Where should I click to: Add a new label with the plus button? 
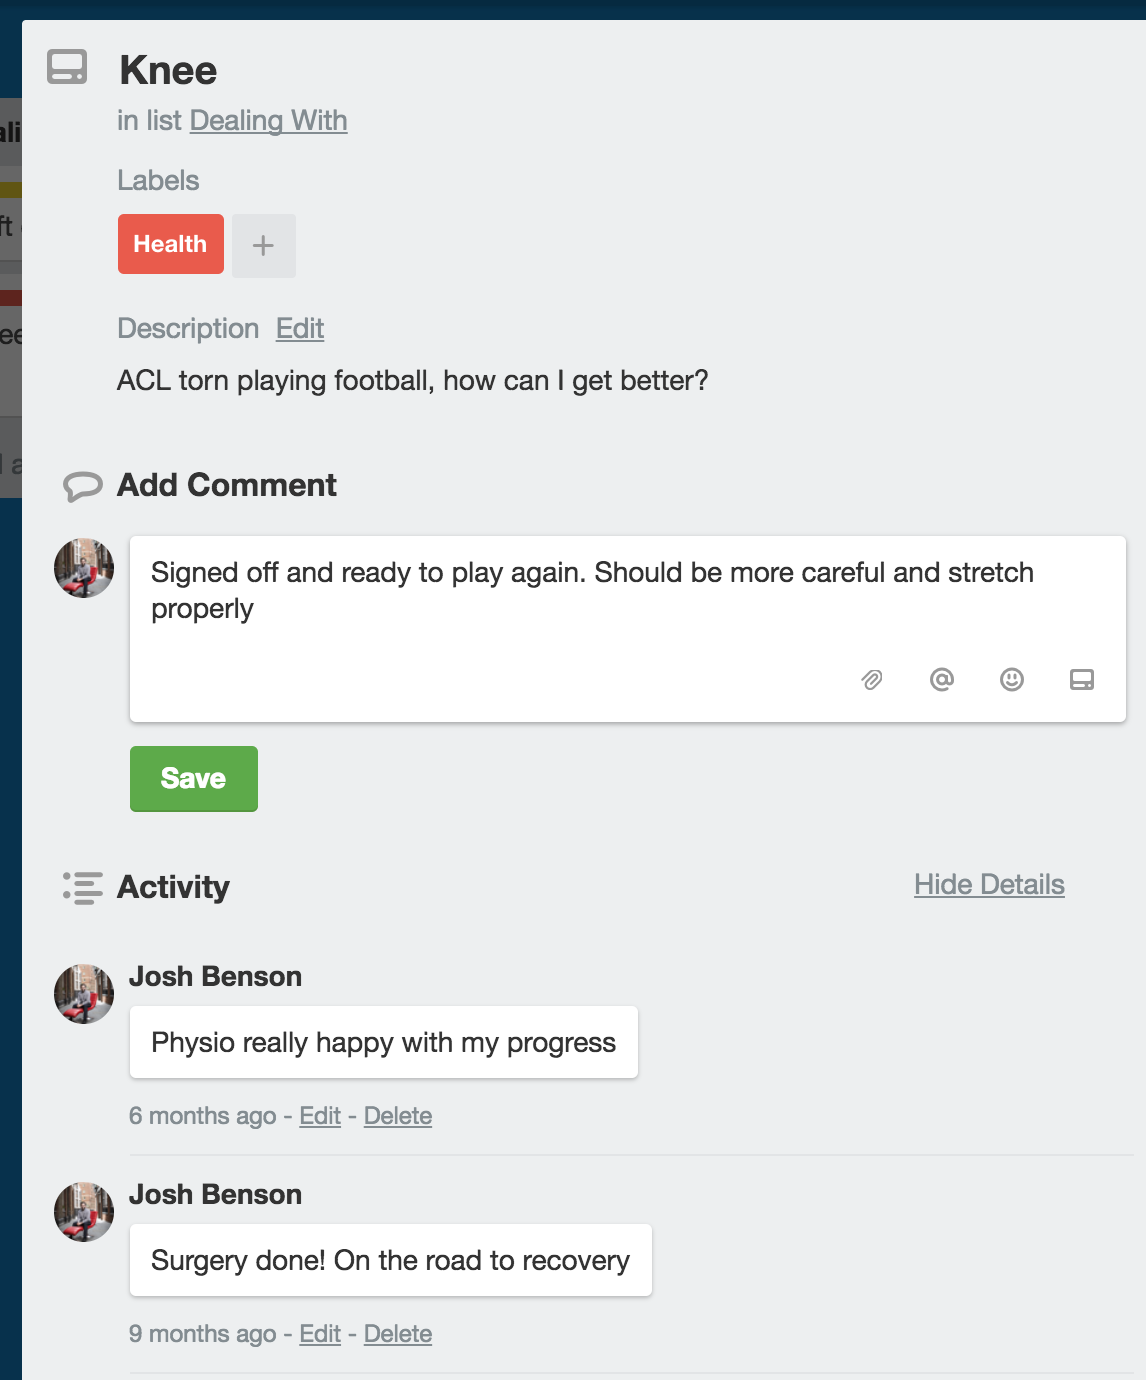tap(264, 245)
